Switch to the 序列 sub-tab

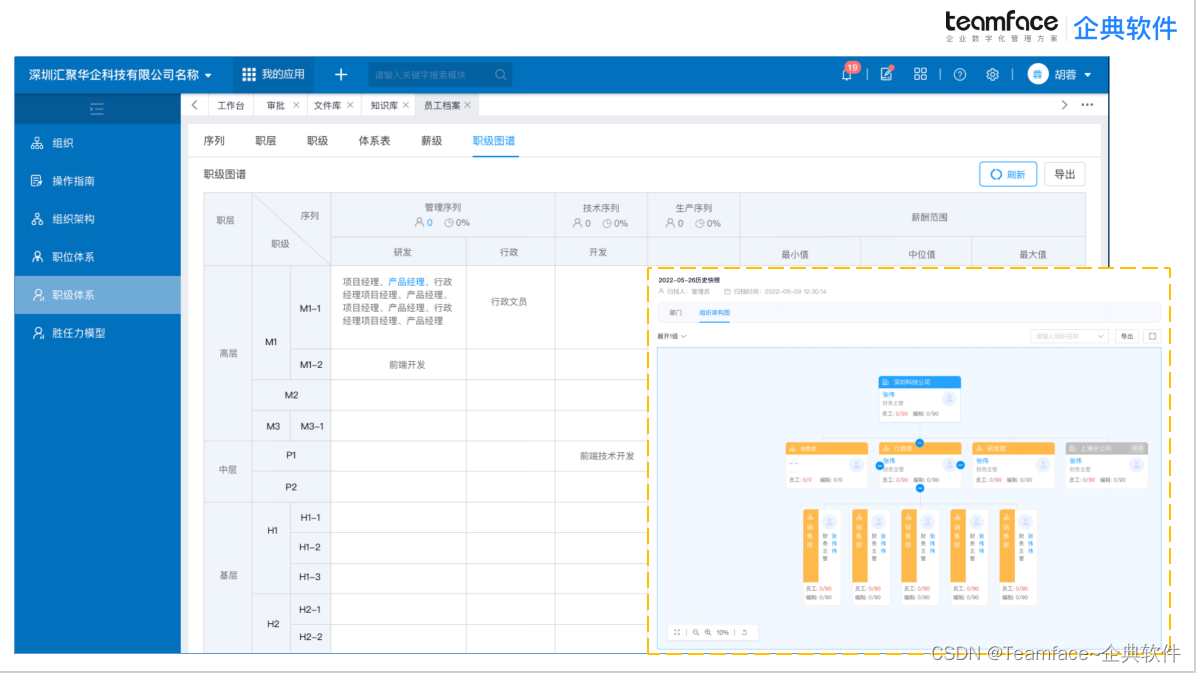214,141
